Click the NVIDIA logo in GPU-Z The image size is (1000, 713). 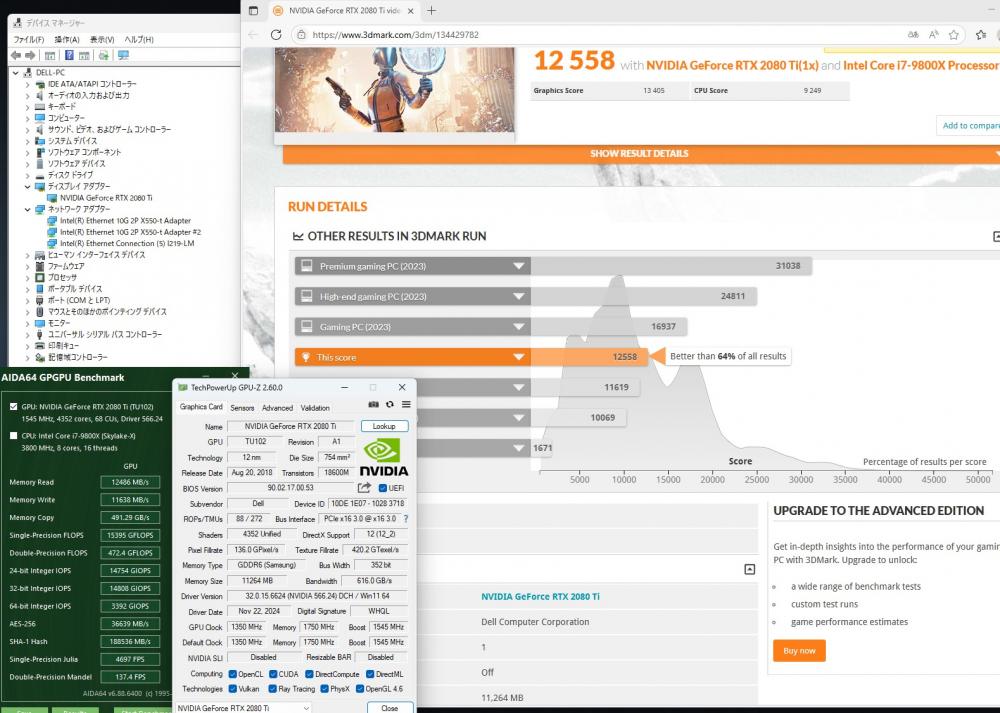point(383,457)
